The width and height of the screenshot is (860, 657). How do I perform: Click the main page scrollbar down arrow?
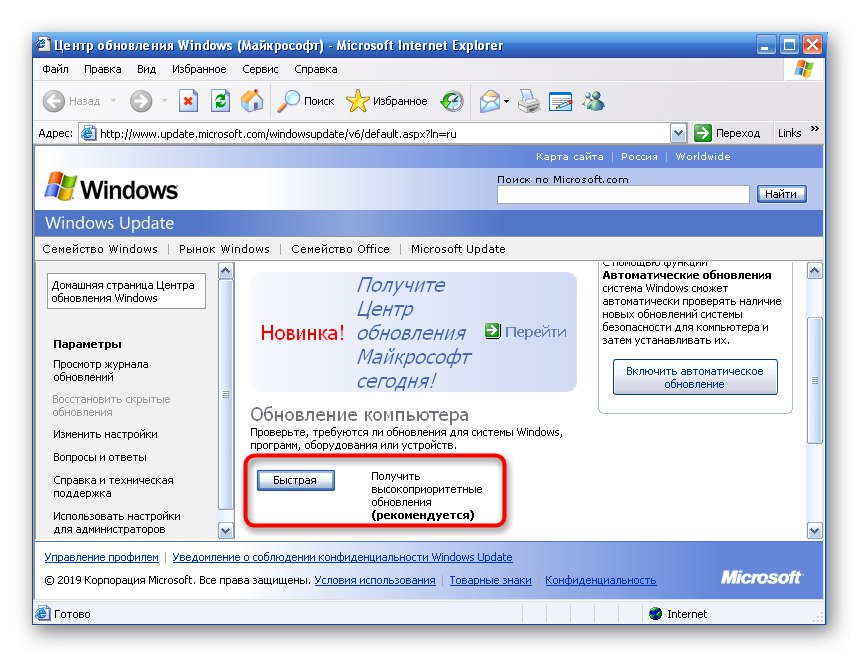point(814,530)
